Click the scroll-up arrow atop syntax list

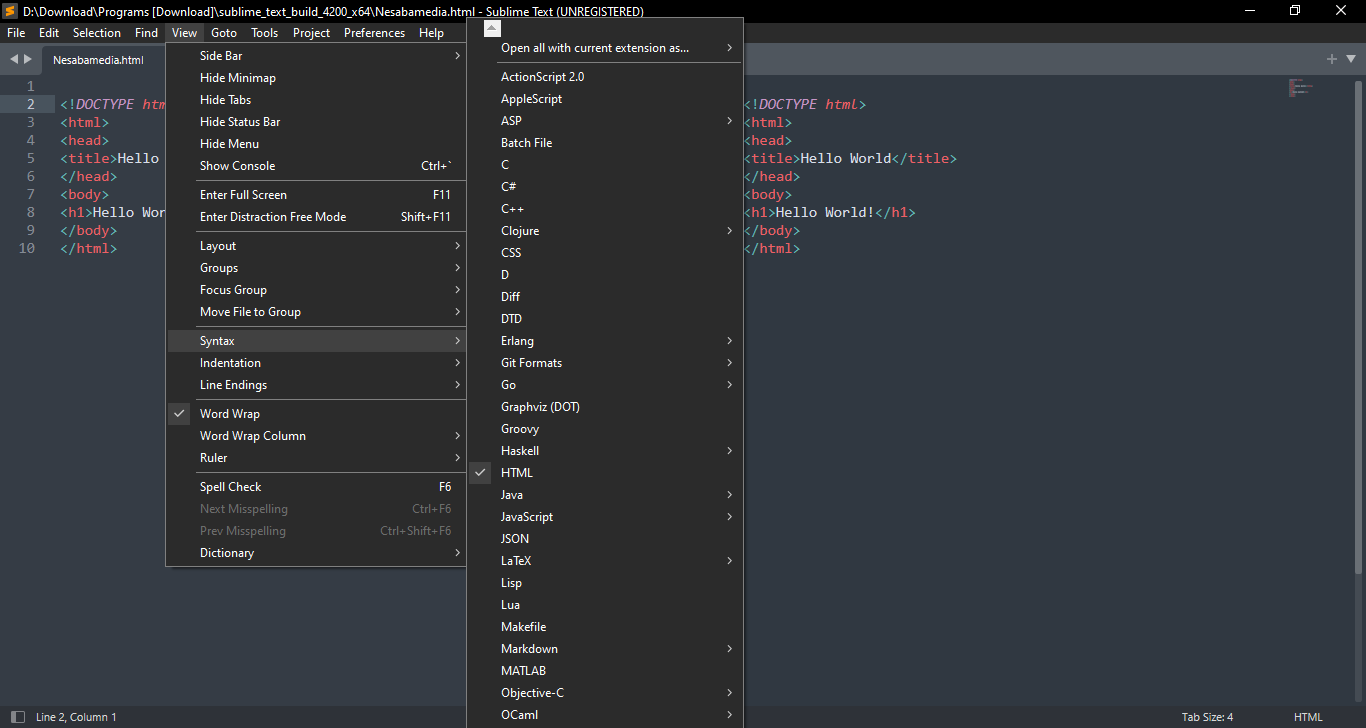coord(491,29)
